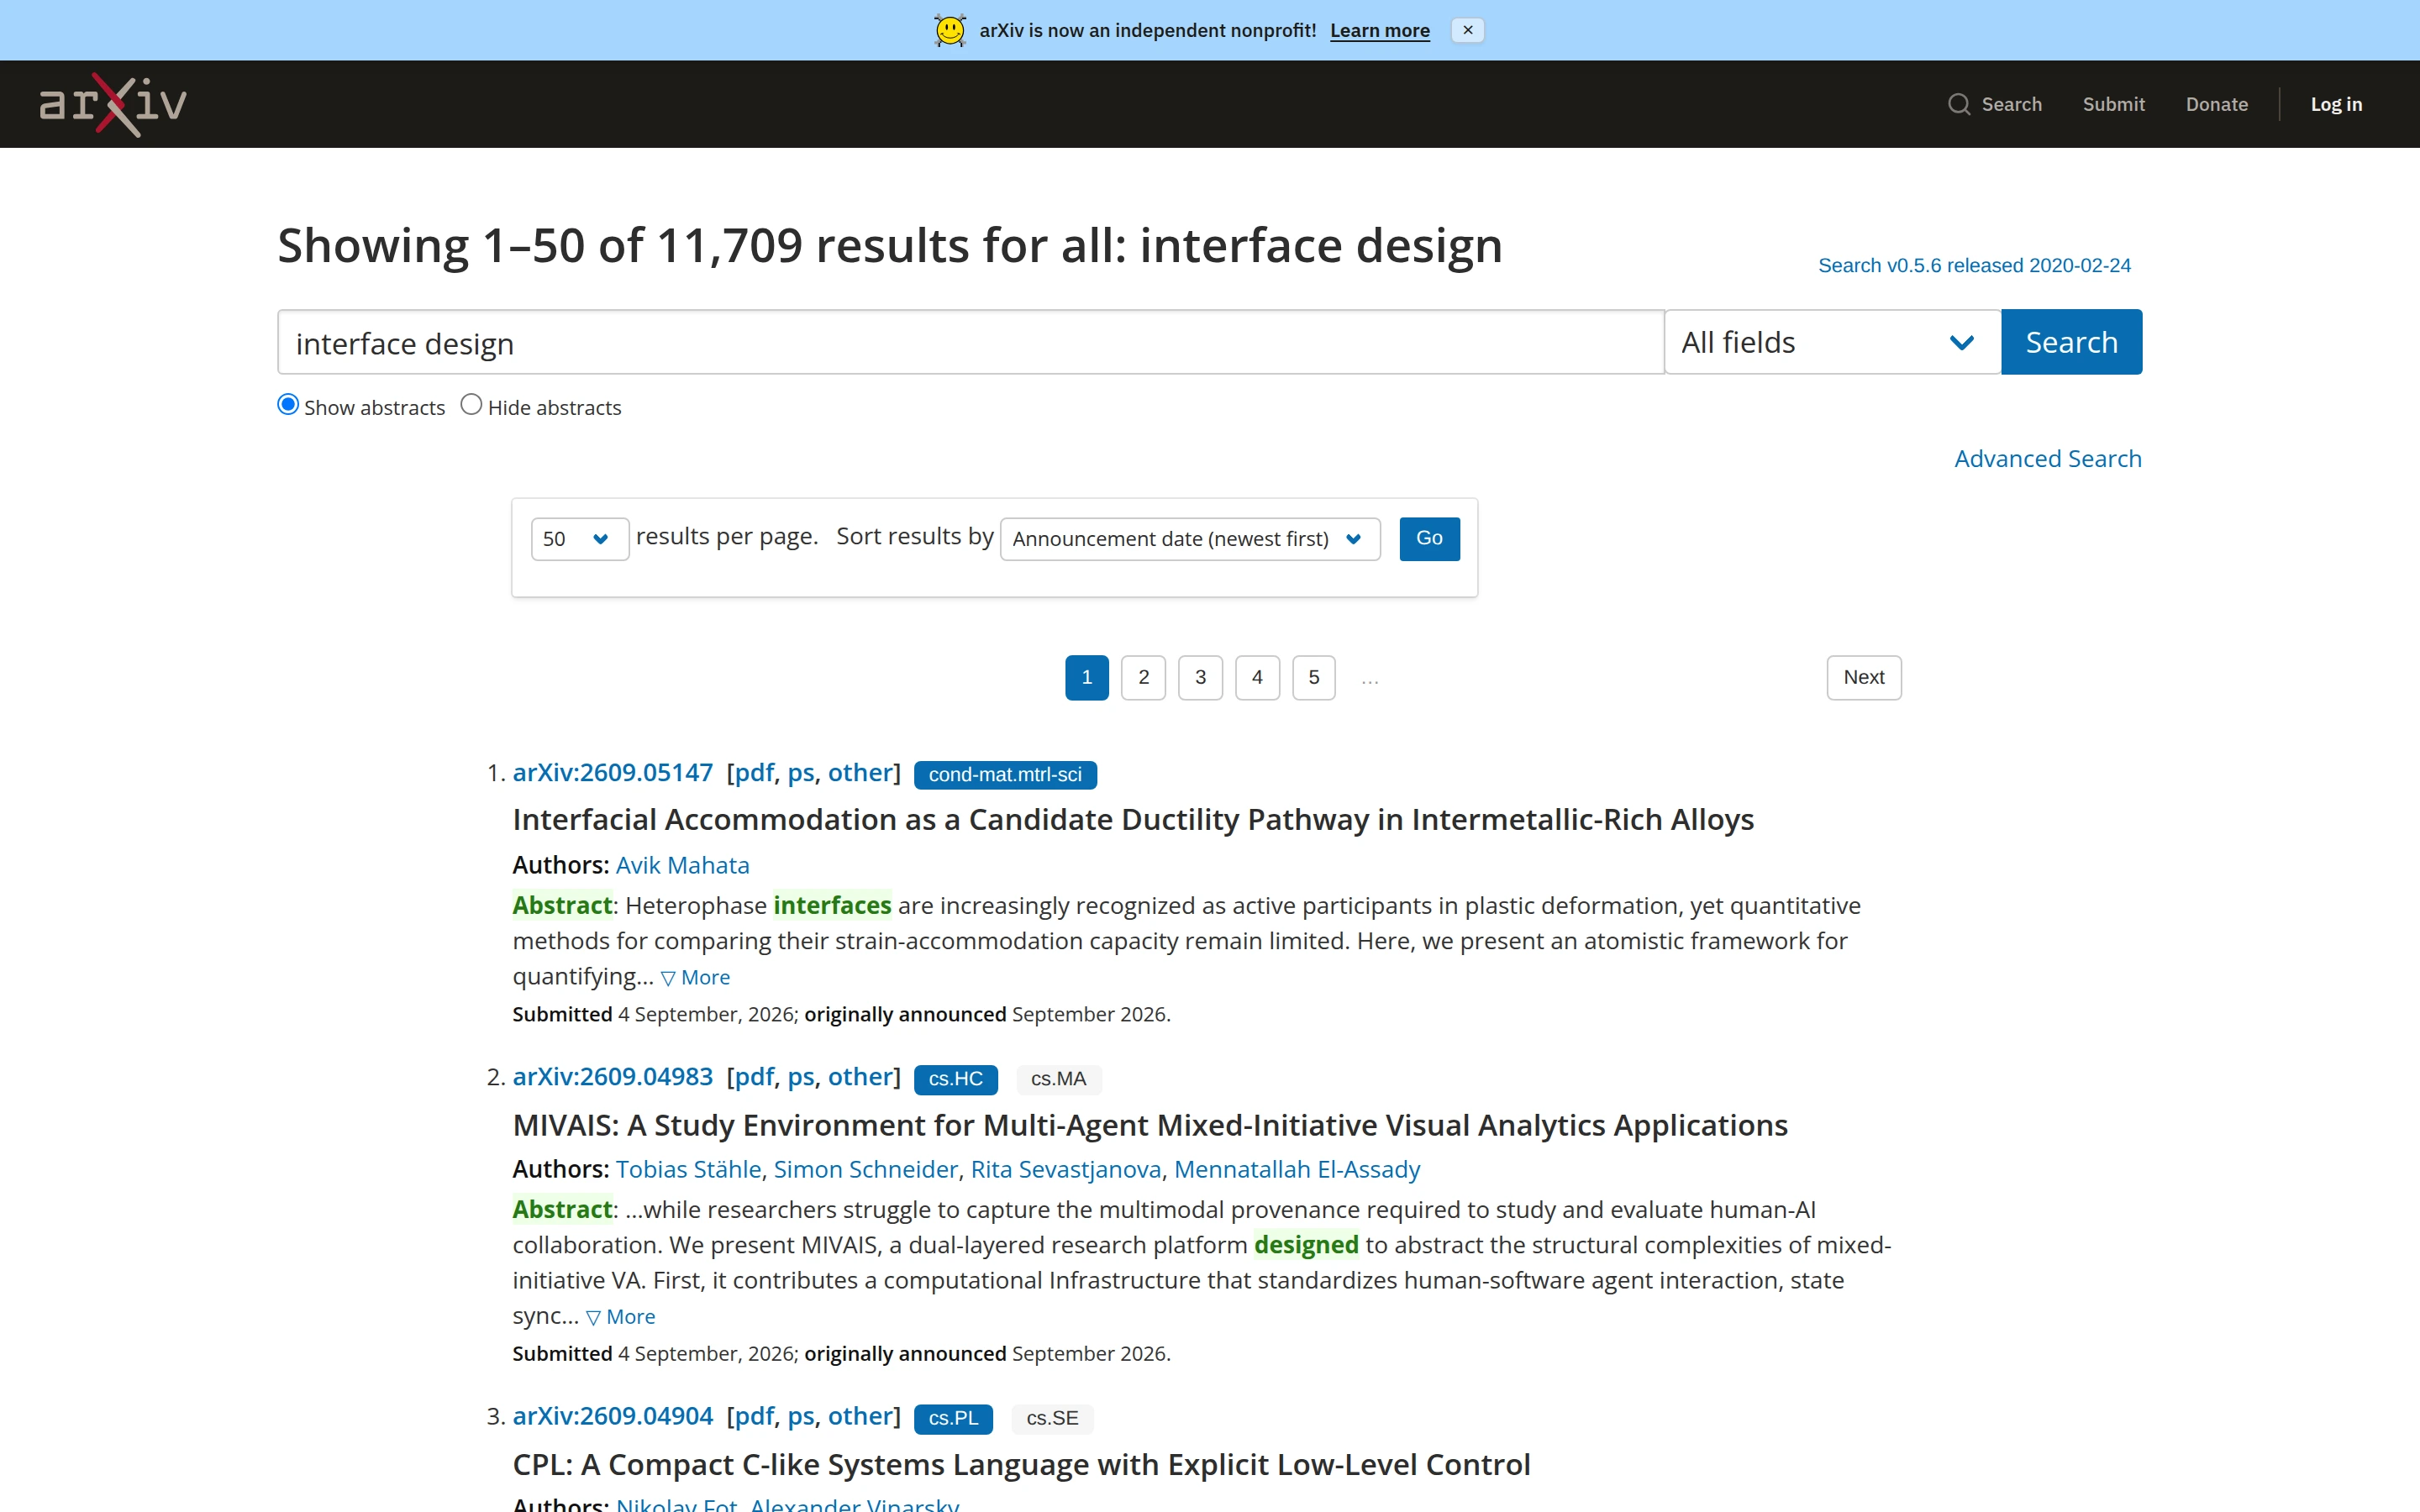This screenshot has height=1512, width=2420.
Task: Open the All fields dropdown
Action: [x=1832, y=342]
